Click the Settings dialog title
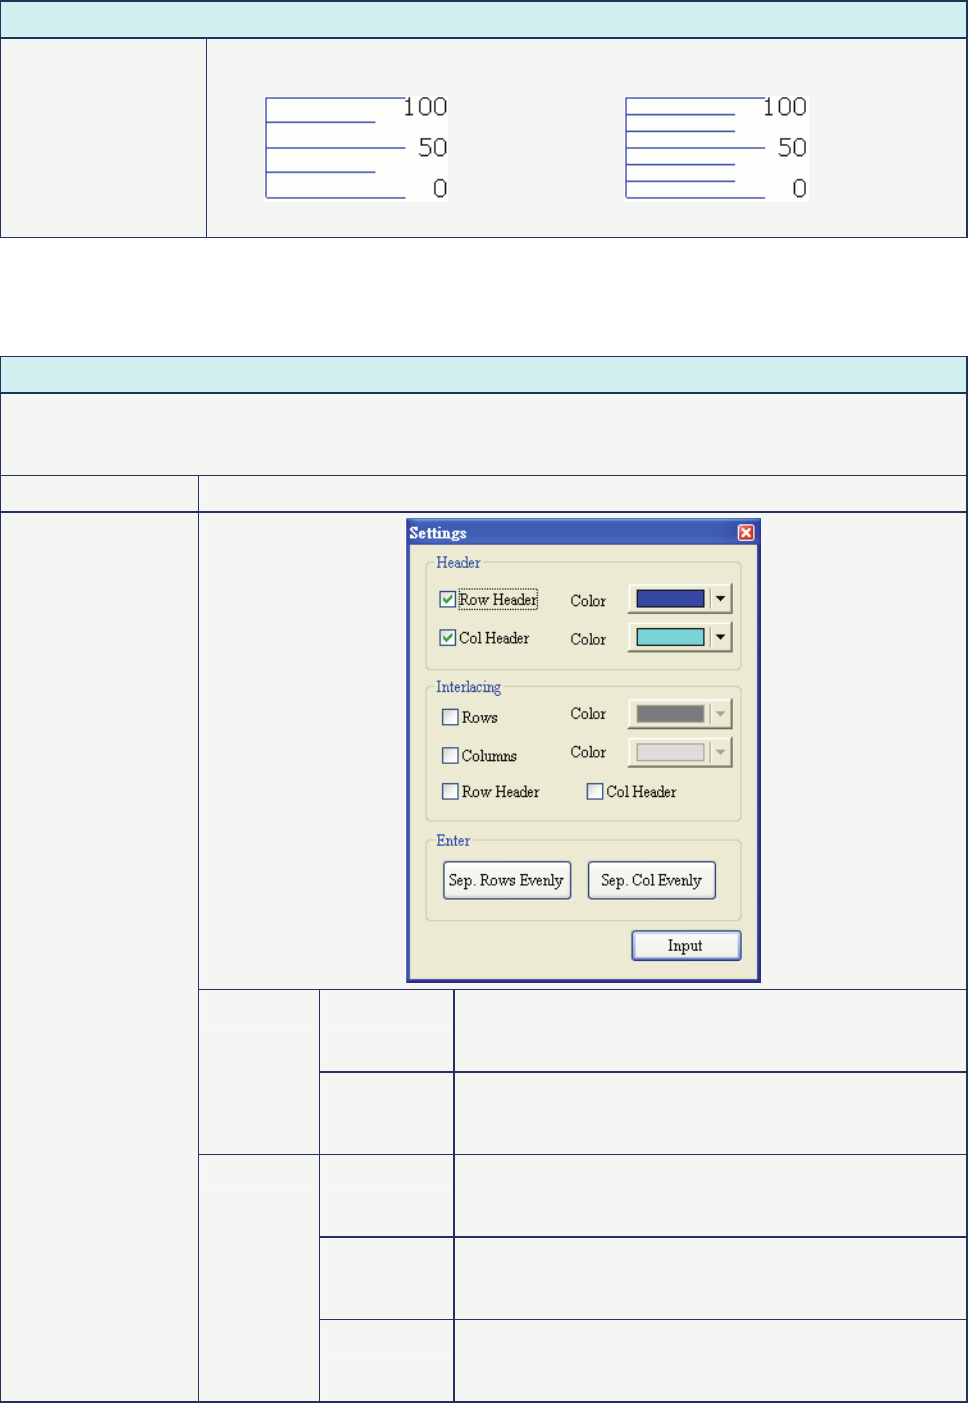Viewport: 968px width, 1403px height. (438, 533)
